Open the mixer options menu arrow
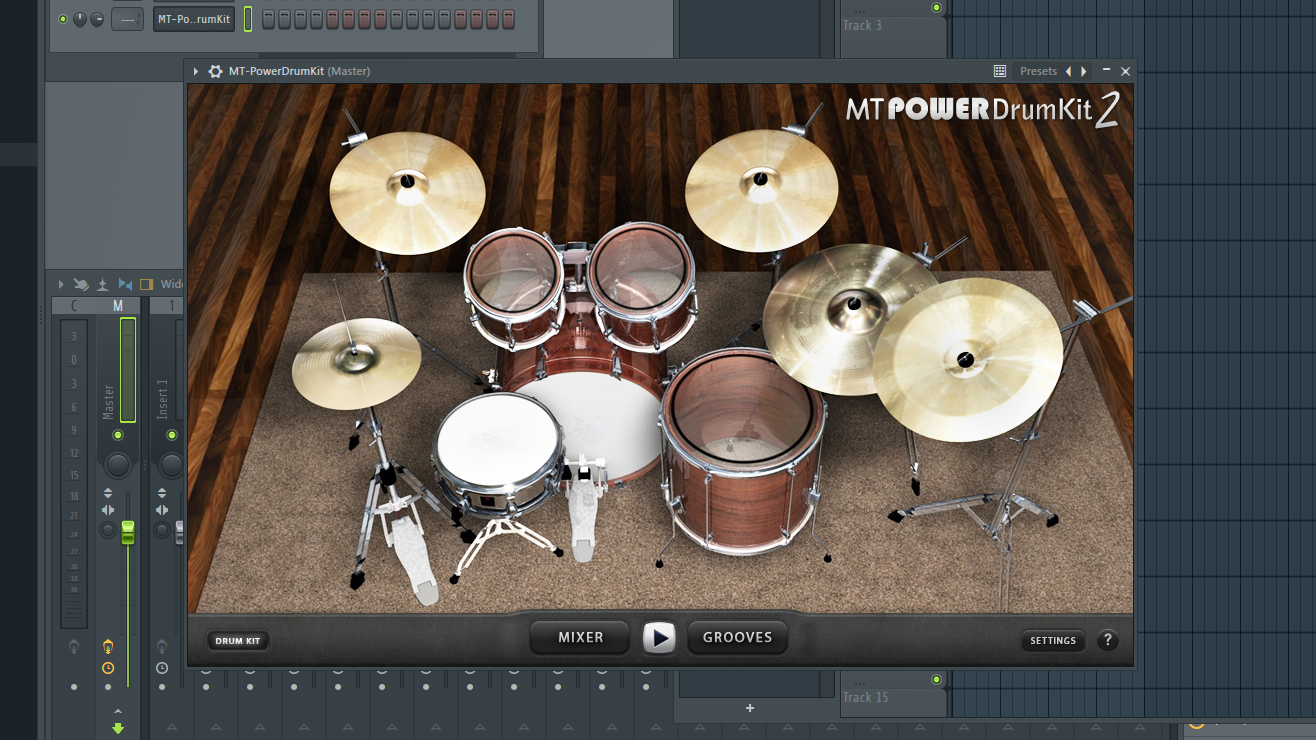Viewport: 1316px width, 740px height. 60,285
